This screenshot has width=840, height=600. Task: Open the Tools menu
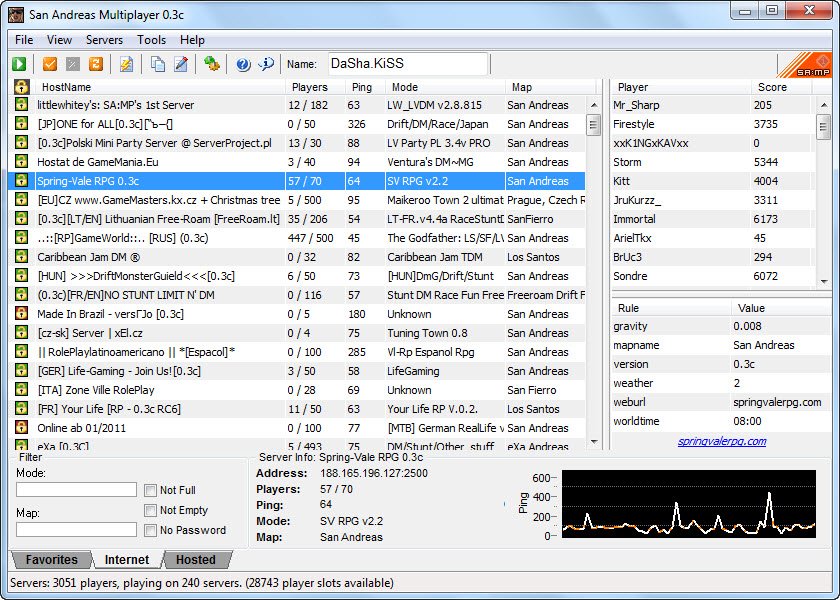151,40
